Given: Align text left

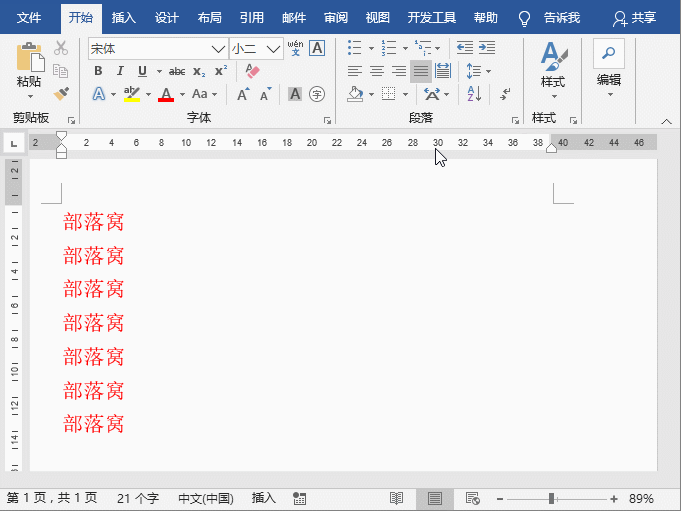Looking at the screenshot, I should (355, 71).
